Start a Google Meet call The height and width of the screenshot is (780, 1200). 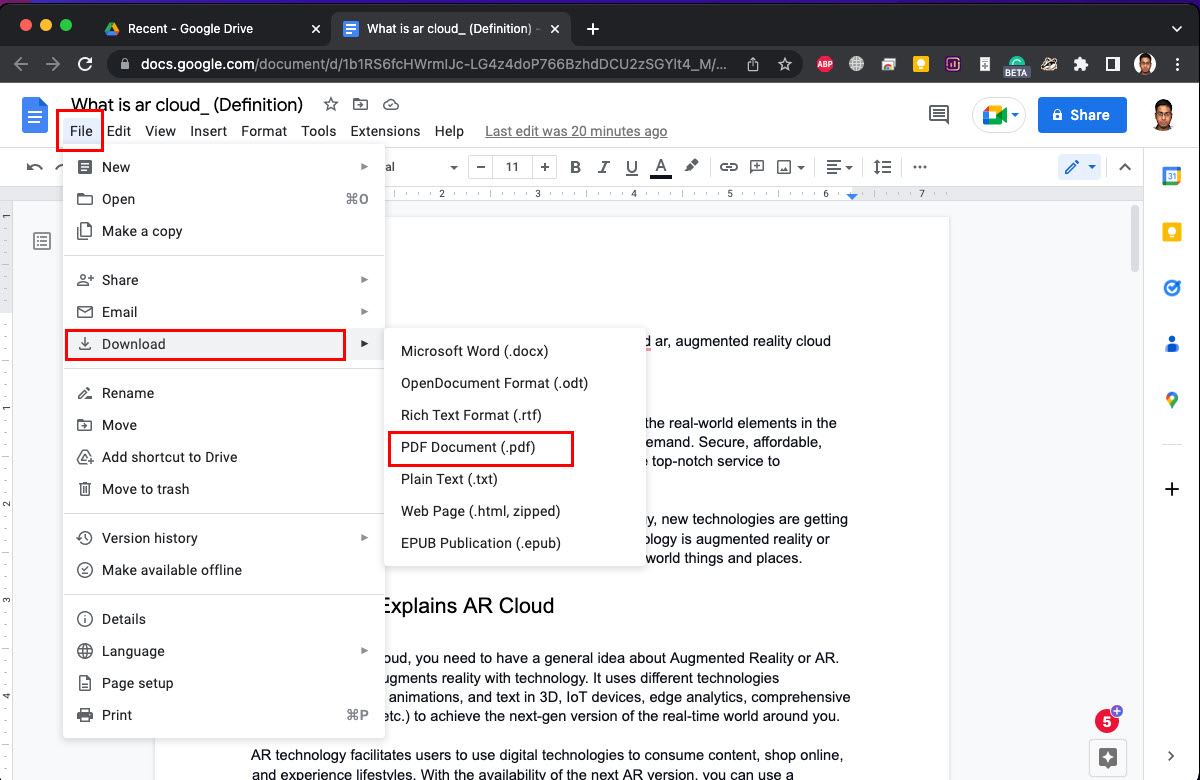[1000, 115]
